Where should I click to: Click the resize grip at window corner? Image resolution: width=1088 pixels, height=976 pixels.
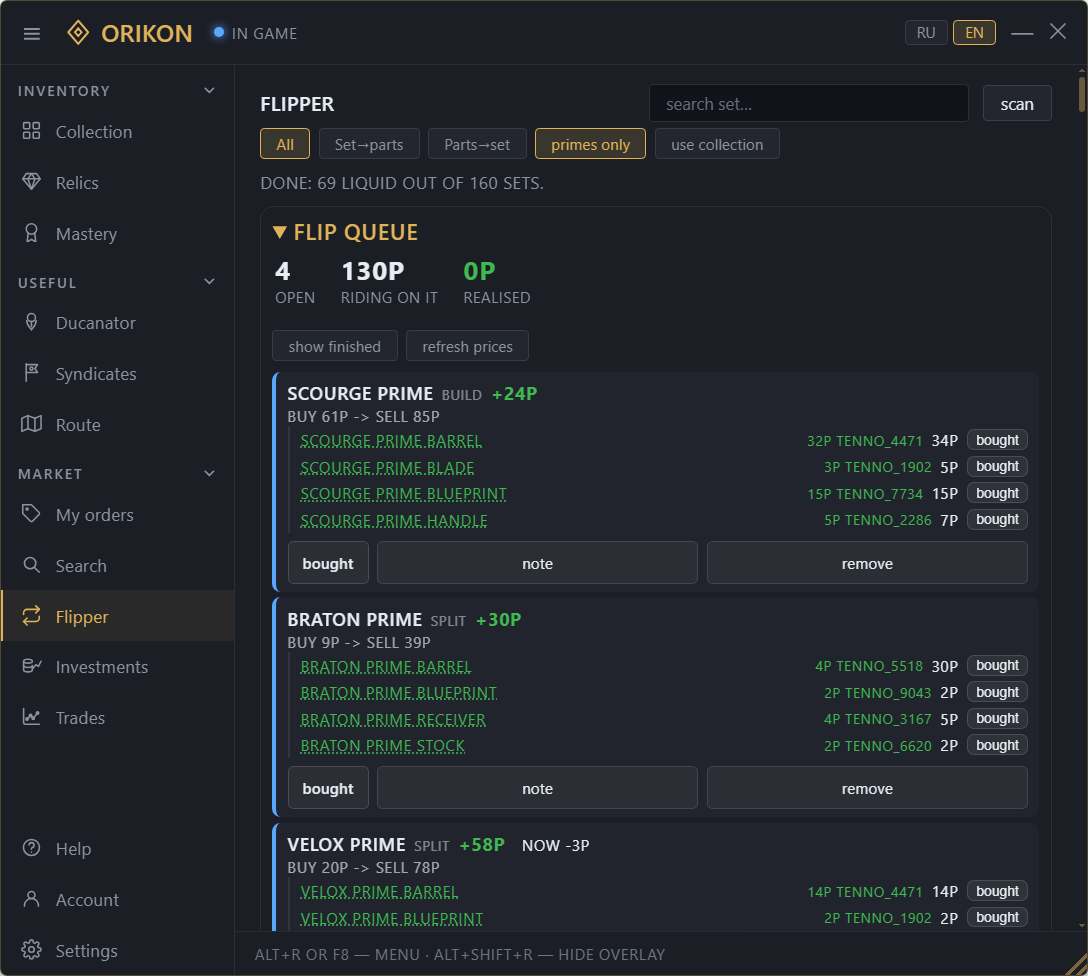[1076, 965]
